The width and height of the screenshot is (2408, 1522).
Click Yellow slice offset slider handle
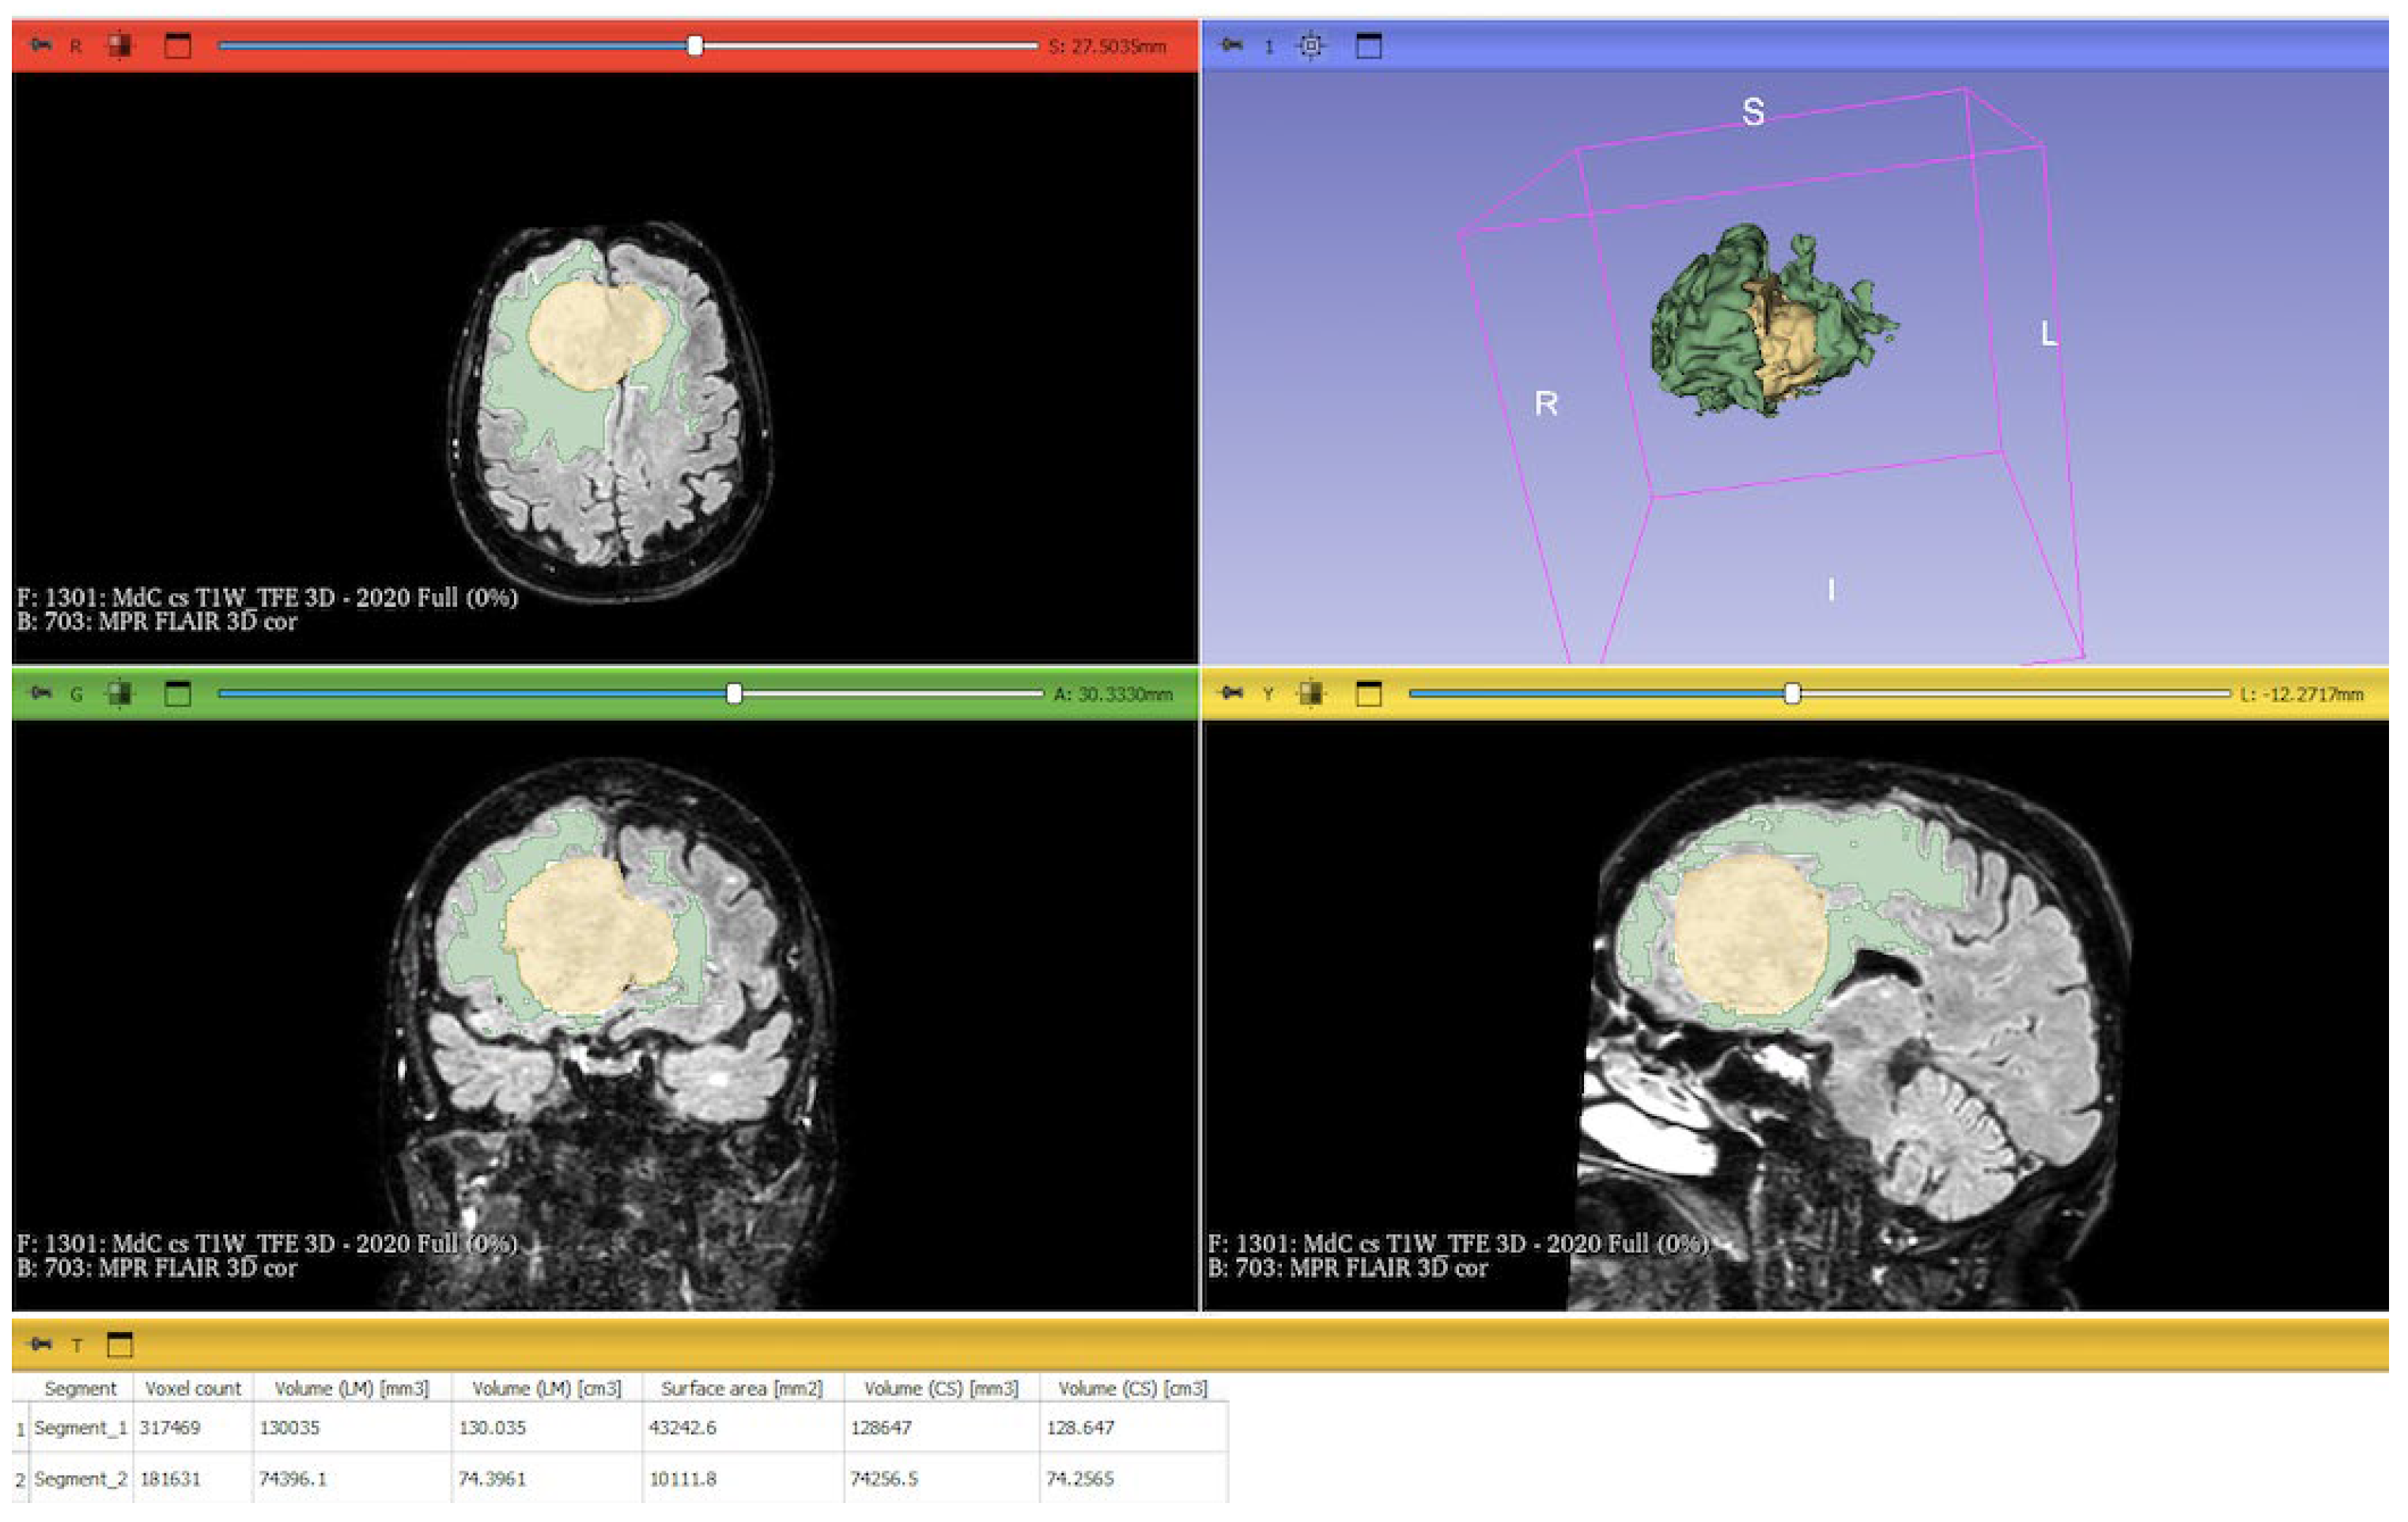point(1793,693)
